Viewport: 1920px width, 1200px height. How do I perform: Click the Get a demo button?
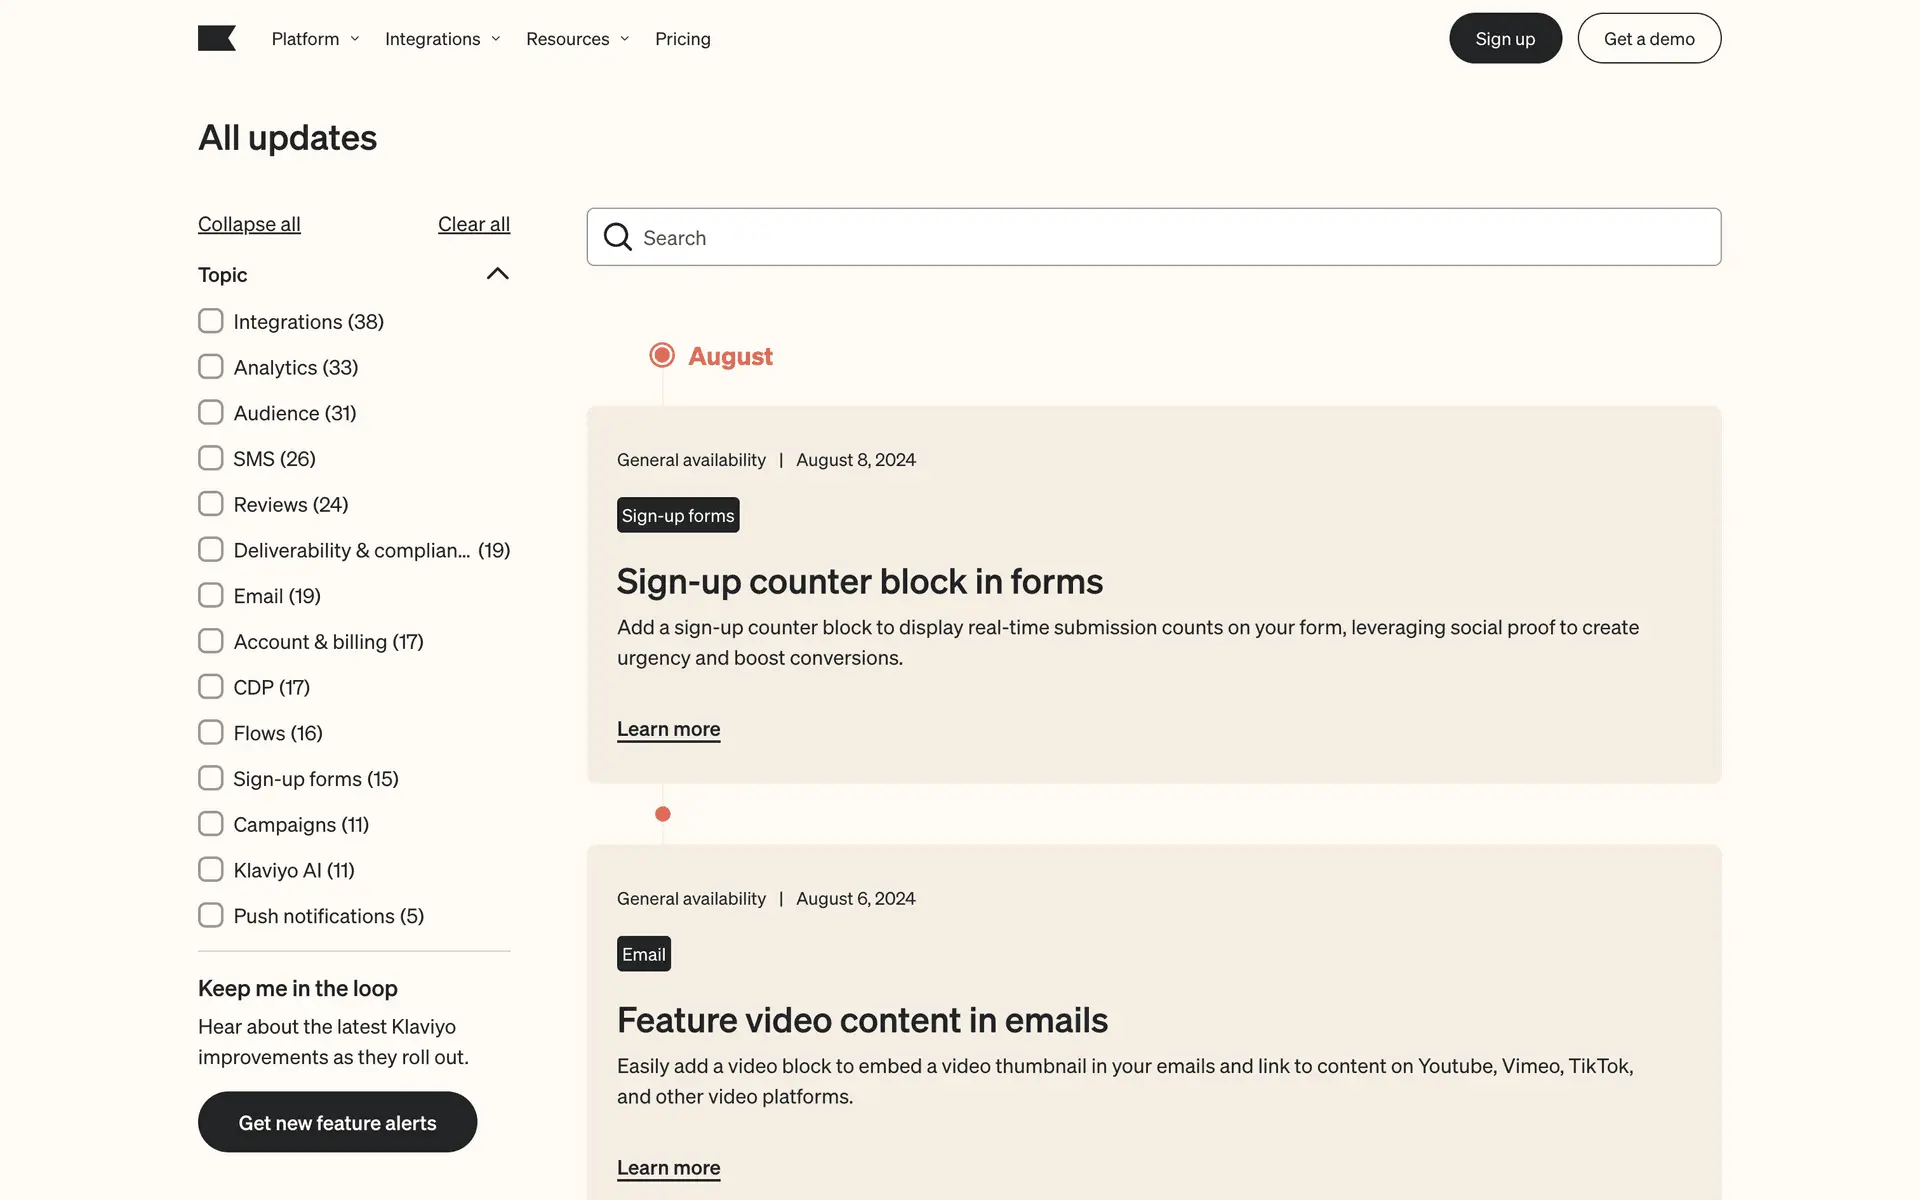tap(1649, 38)
